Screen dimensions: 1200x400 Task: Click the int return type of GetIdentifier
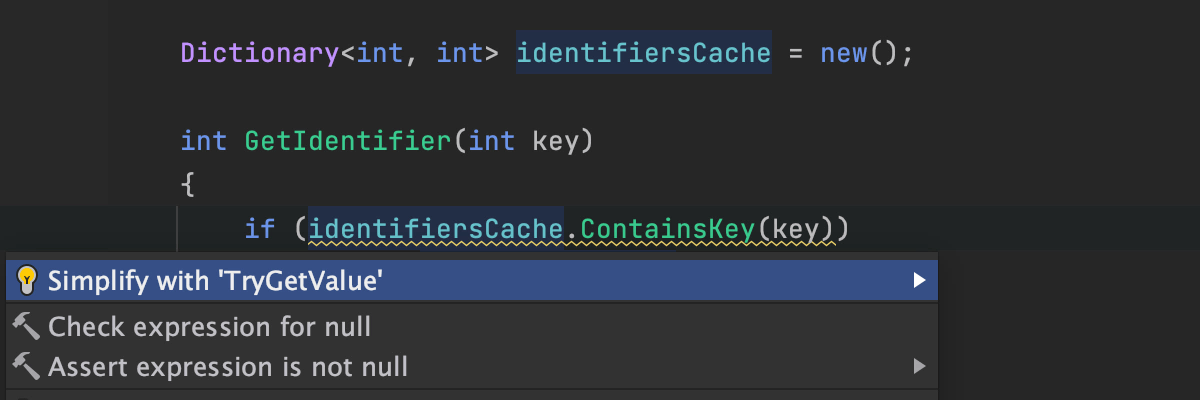pyautogui.click(x=204, y=141)
